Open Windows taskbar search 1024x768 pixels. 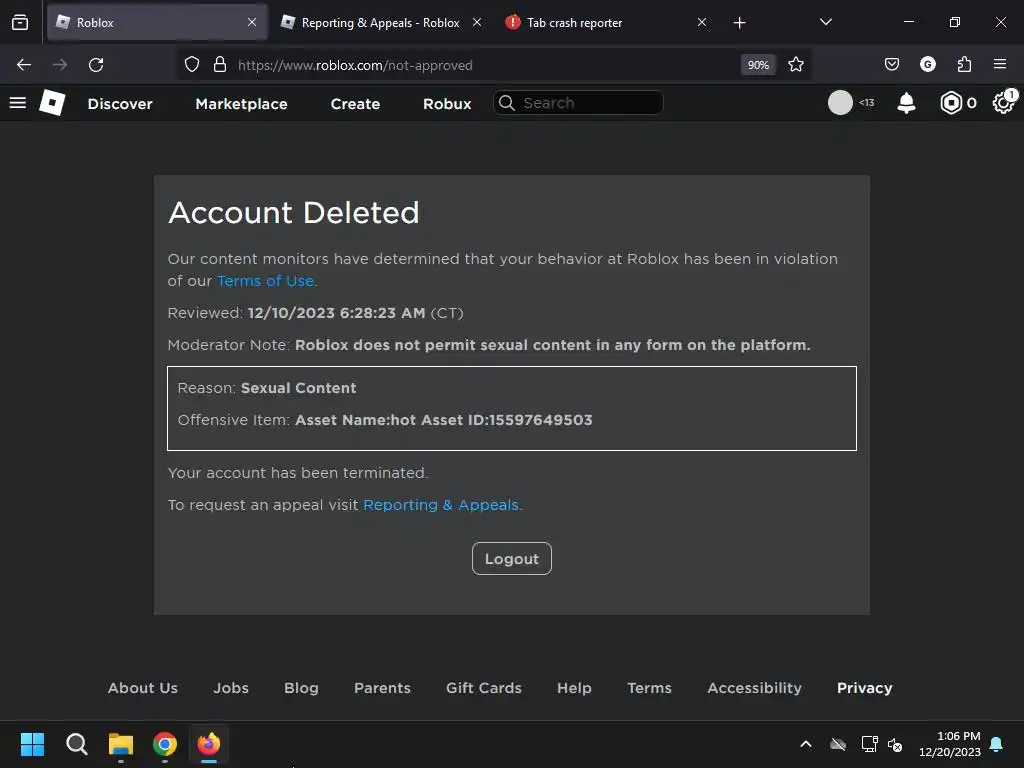click(76, 744)
